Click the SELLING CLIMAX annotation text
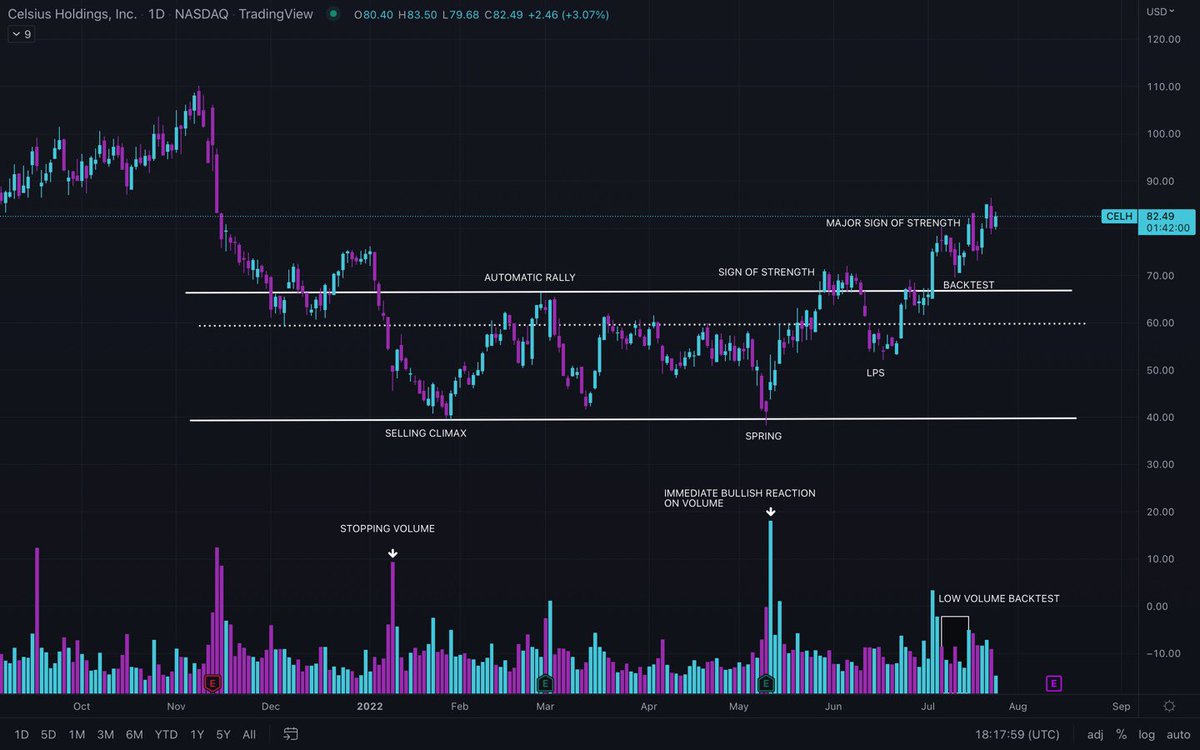The height and width of the screenshot is (750, 1200). pyautogui.click(x=426, y=434)
